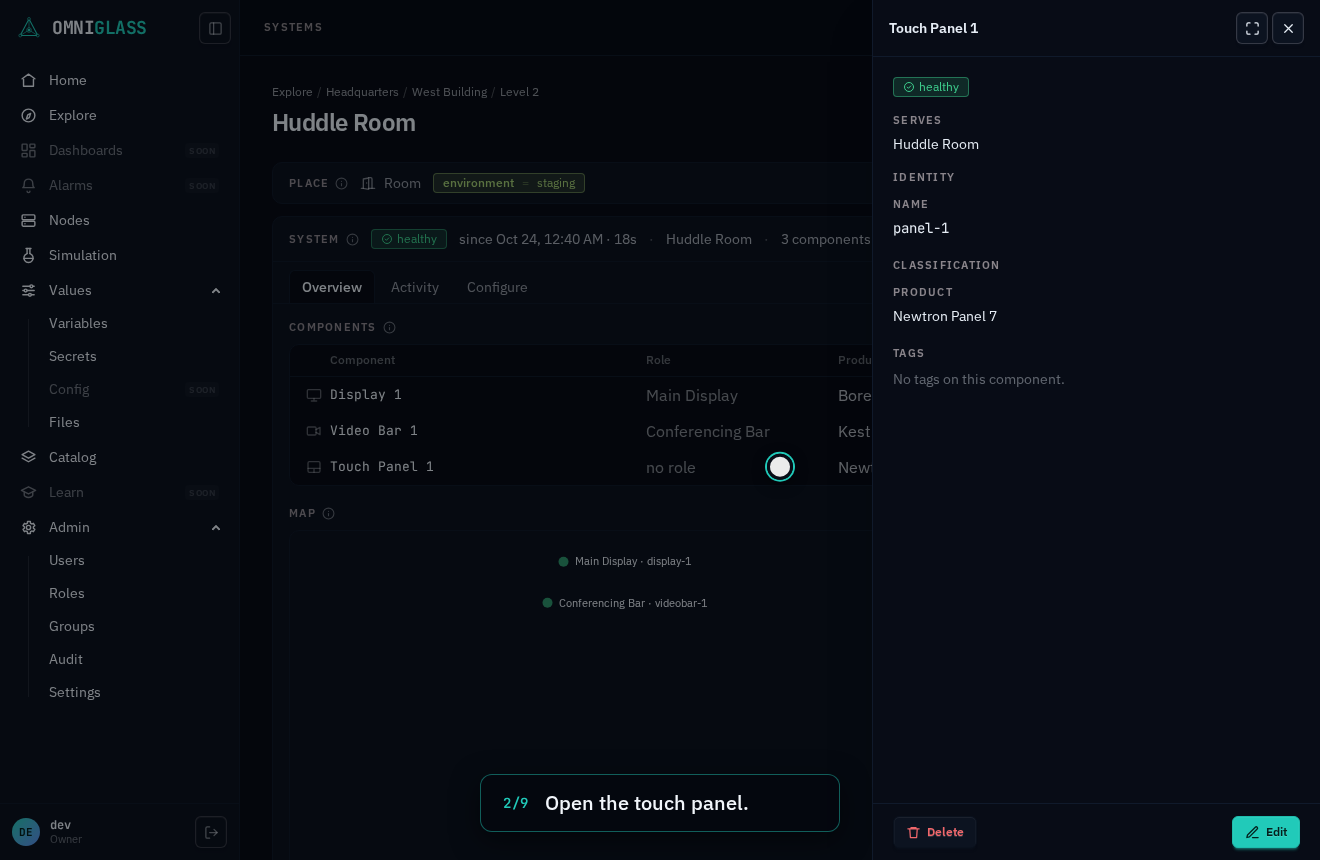The width and height of the screenshot is (1320, 860).
Task: Open Files under Values
Action: (64, 422)
